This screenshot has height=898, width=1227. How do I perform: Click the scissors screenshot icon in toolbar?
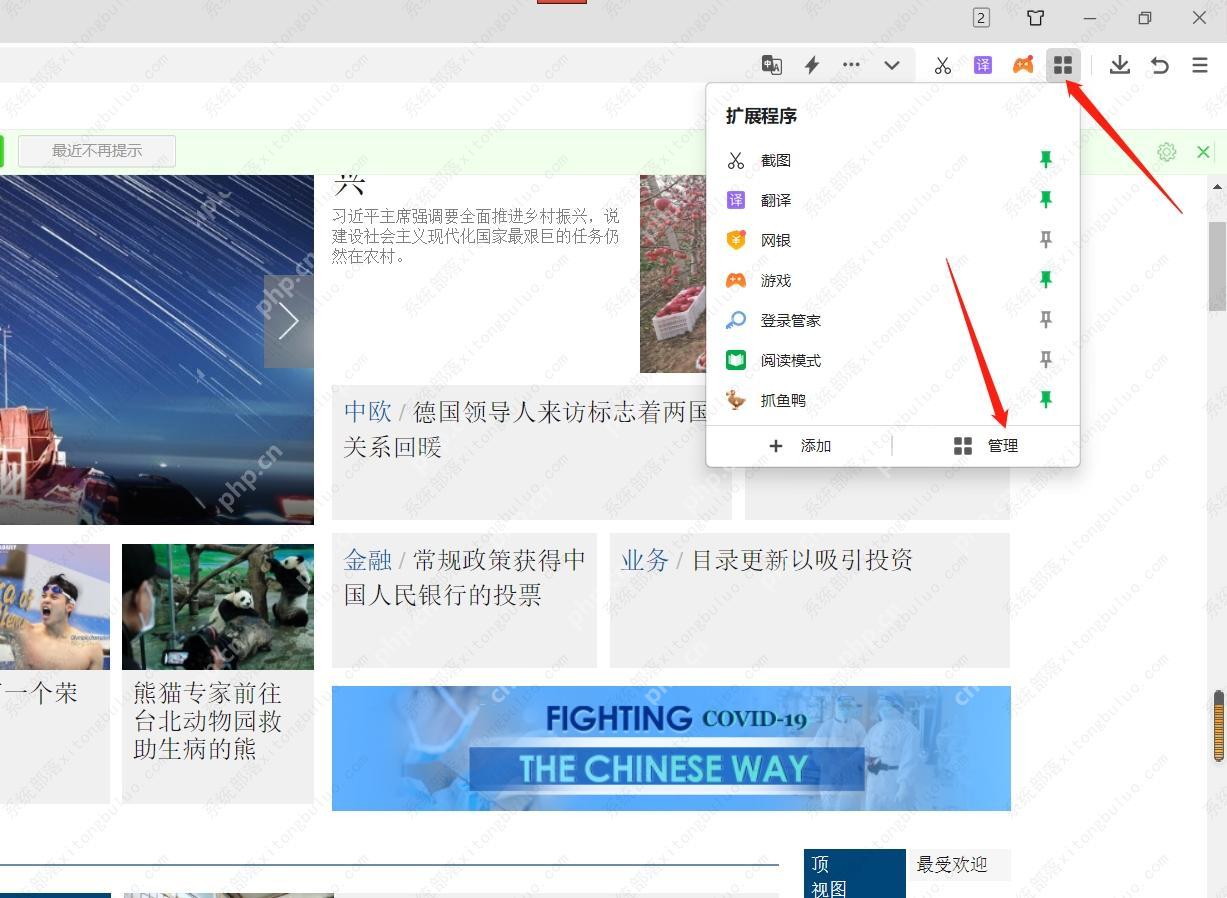942,65
